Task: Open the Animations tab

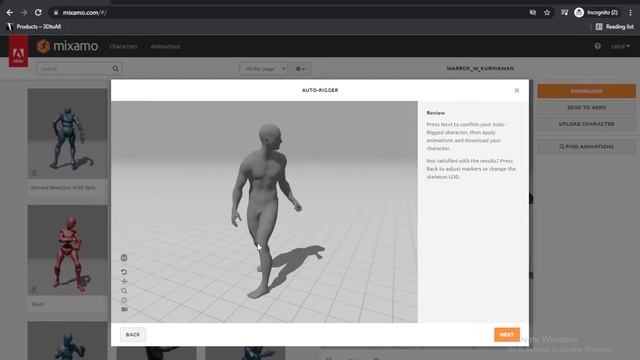Action: (165, 47)
